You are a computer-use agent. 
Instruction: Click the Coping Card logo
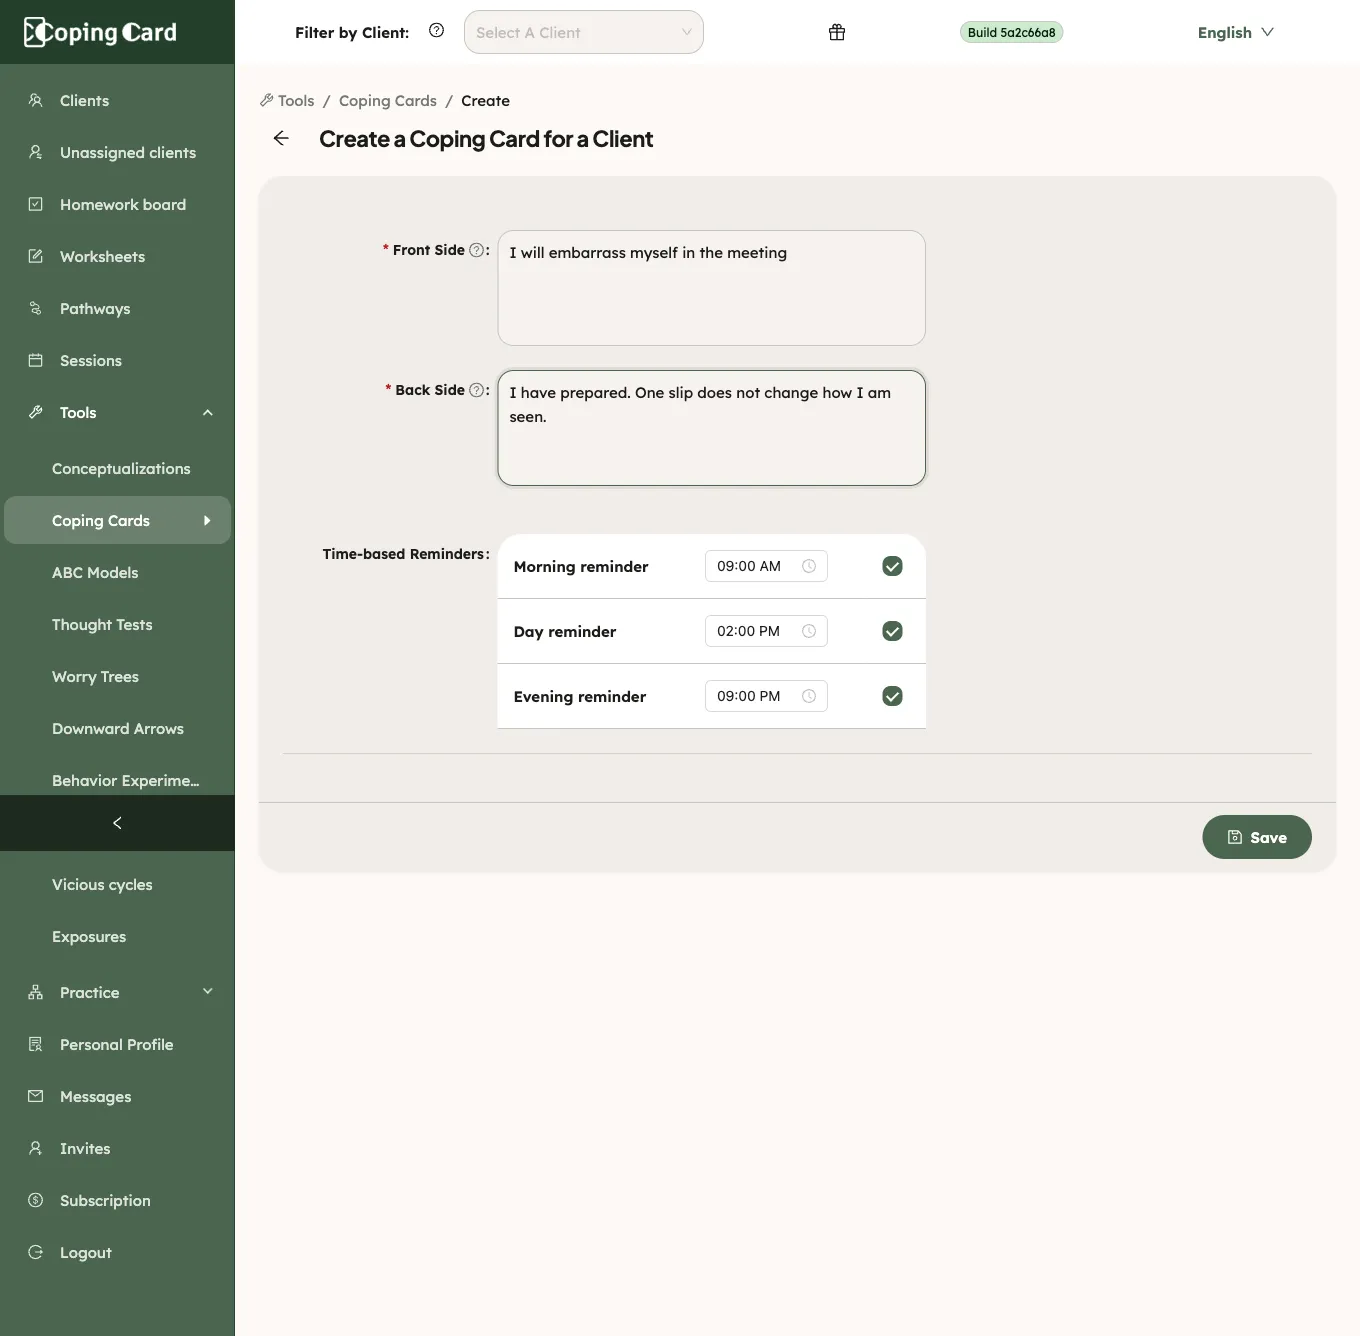[x=100, y=32]
